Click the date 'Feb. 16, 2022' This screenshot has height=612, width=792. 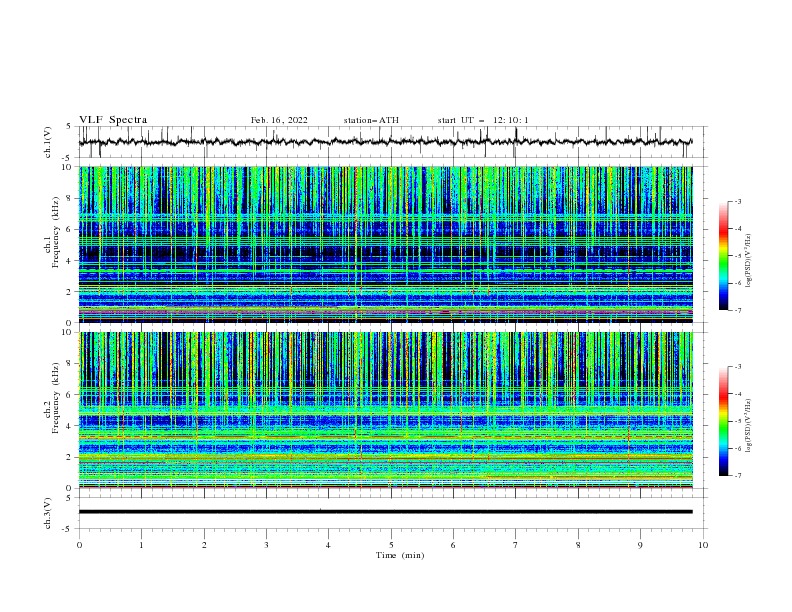pos(279,120)
